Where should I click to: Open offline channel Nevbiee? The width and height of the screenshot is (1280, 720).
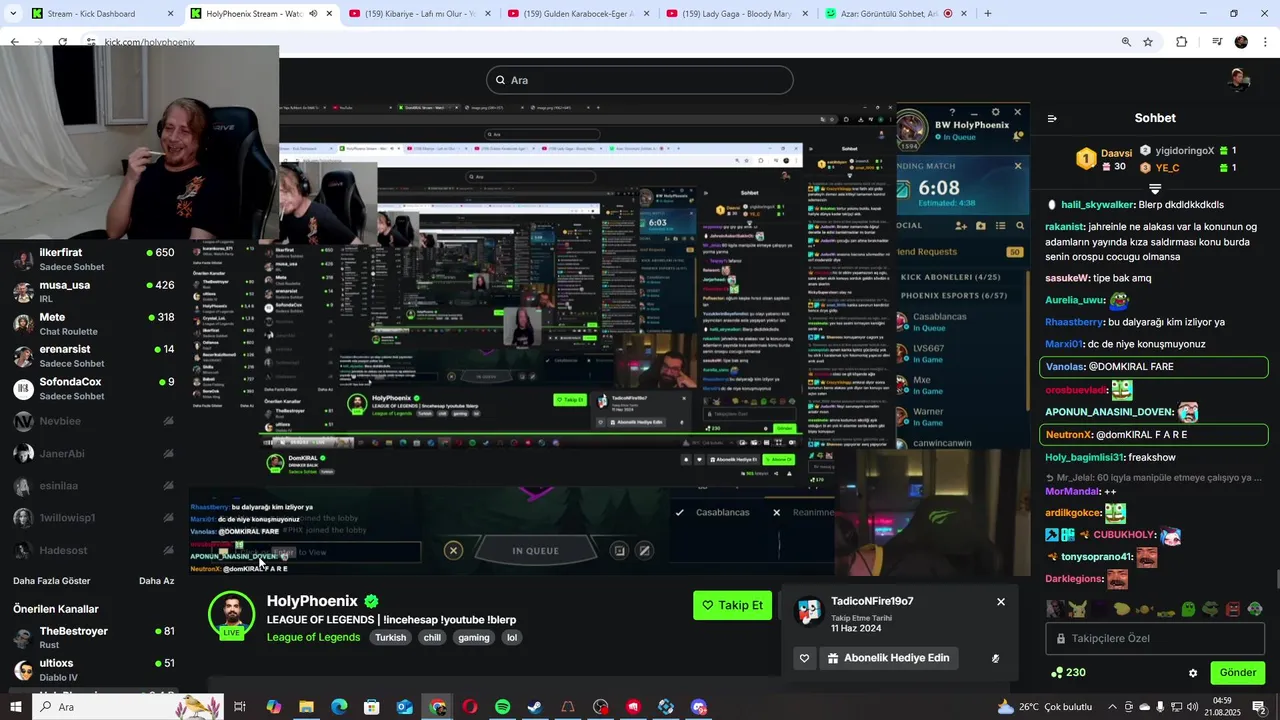[94, 421]
